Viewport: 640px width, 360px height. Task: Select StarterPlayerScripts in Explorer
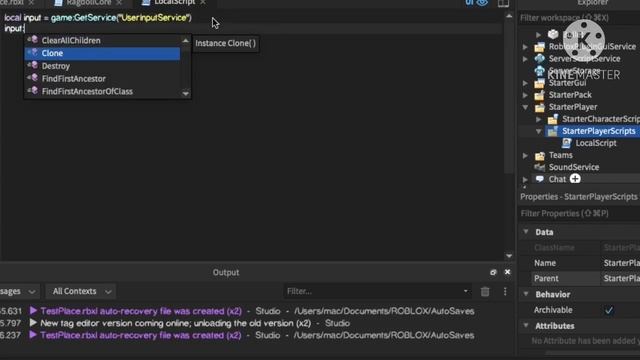[599, 131]
